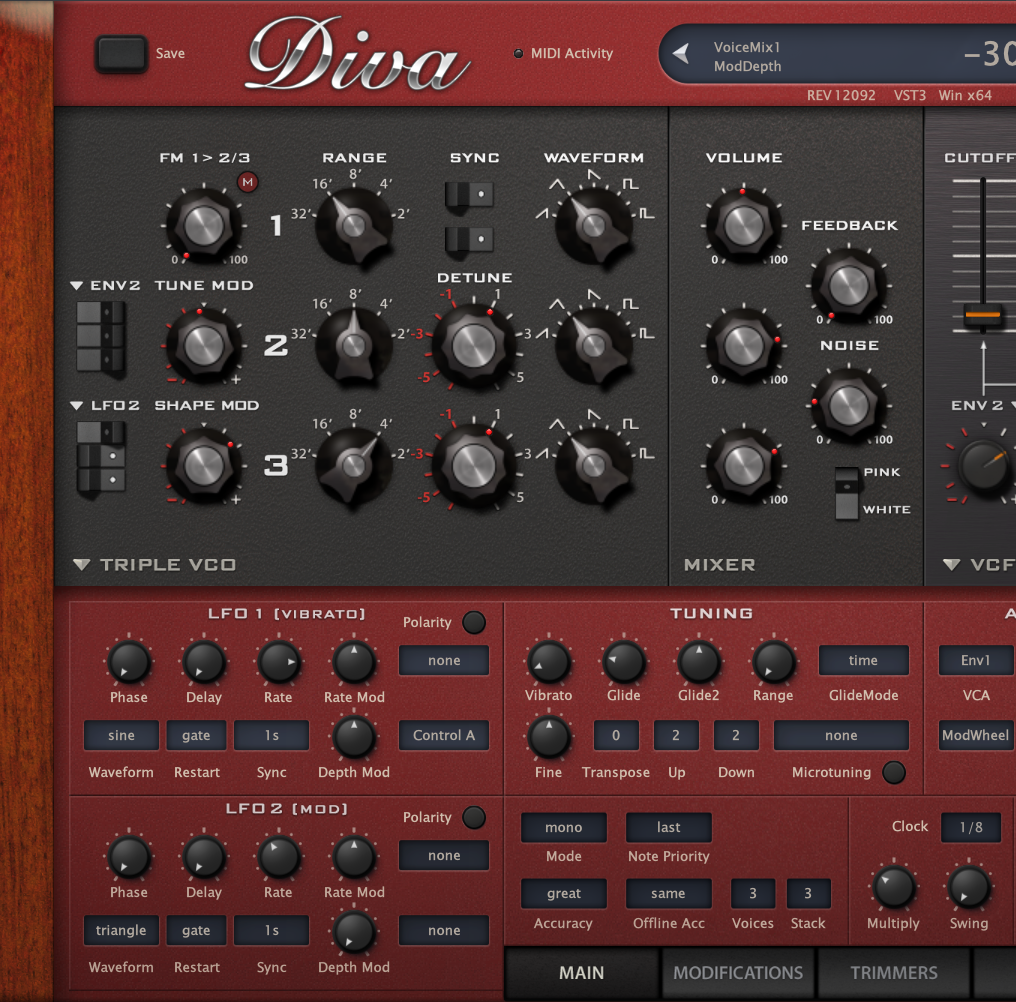The height and width of the screenshot is (1002, 1016).
Task: Click LFO 1 Rate knob
Action: tap(279, 662)
